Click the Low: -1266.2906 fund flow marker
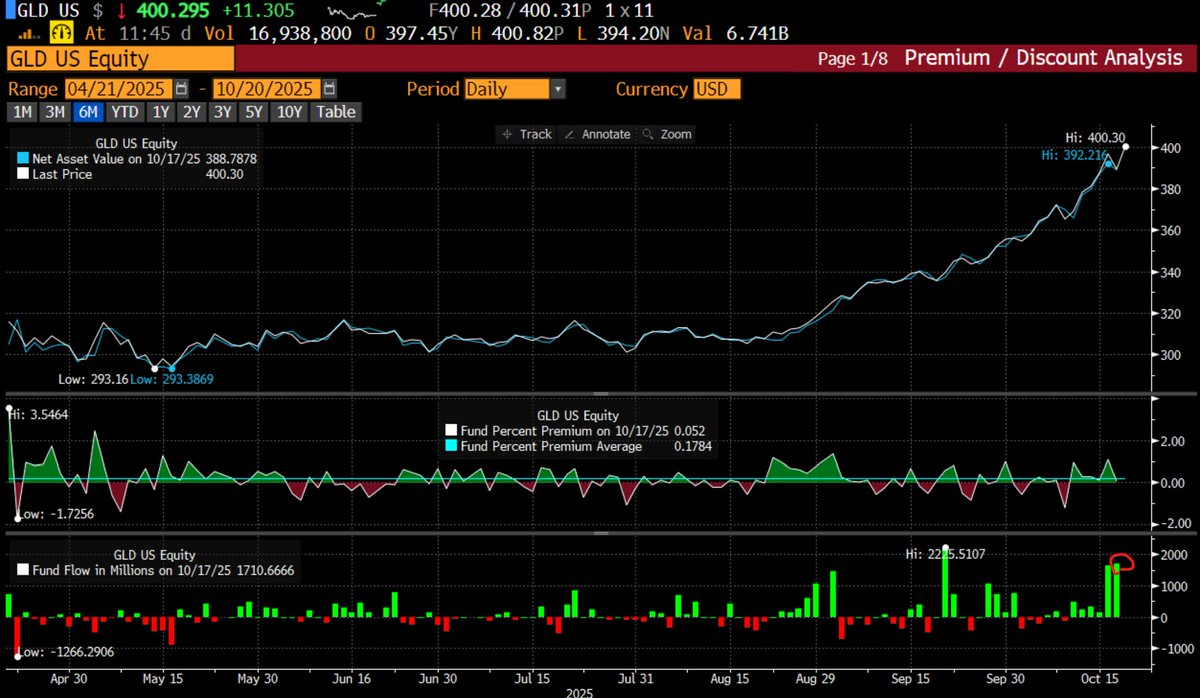The height and width of the screenshot is (698, 1200). 17,657
